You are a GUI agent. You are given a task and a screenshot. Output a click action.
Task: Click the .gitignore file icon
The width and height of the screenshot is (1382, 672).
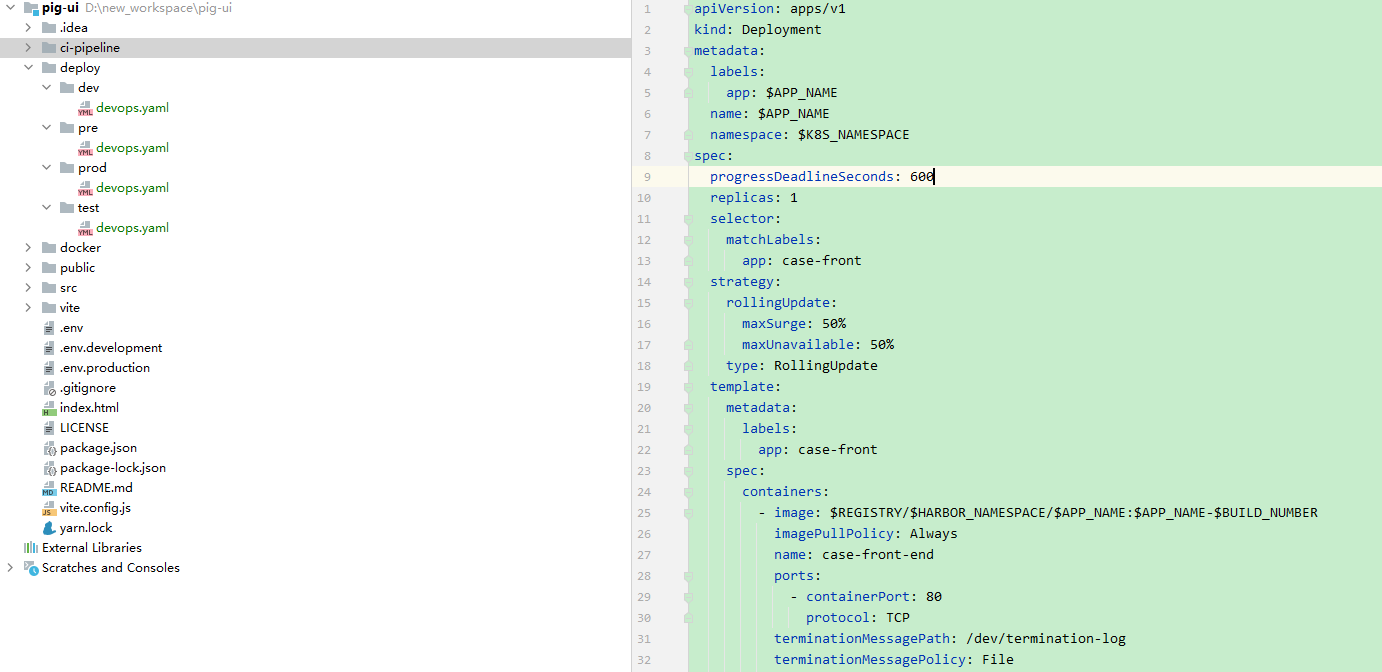pyautogui.click(x=49, y=388)
